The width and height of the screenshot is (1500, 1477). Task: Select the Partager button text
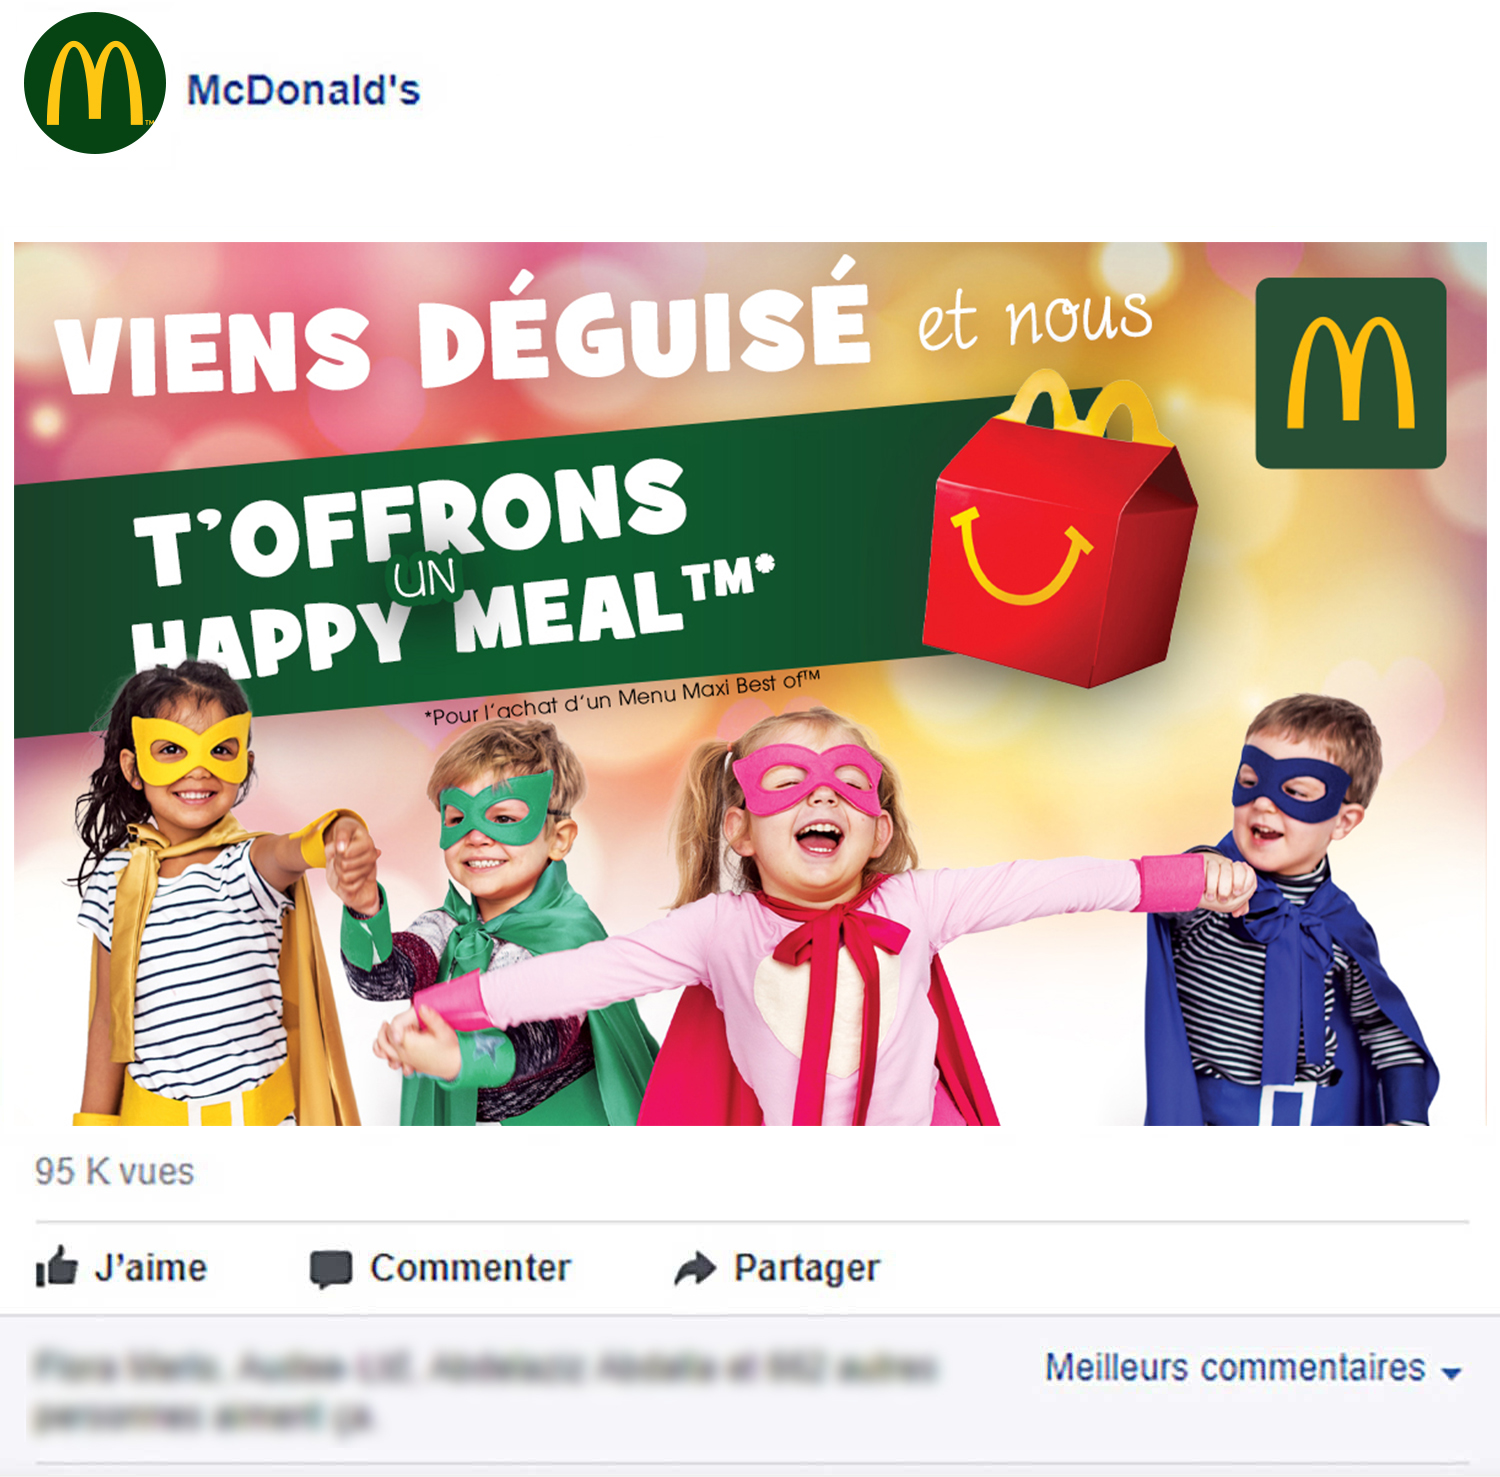[807, 1268]
